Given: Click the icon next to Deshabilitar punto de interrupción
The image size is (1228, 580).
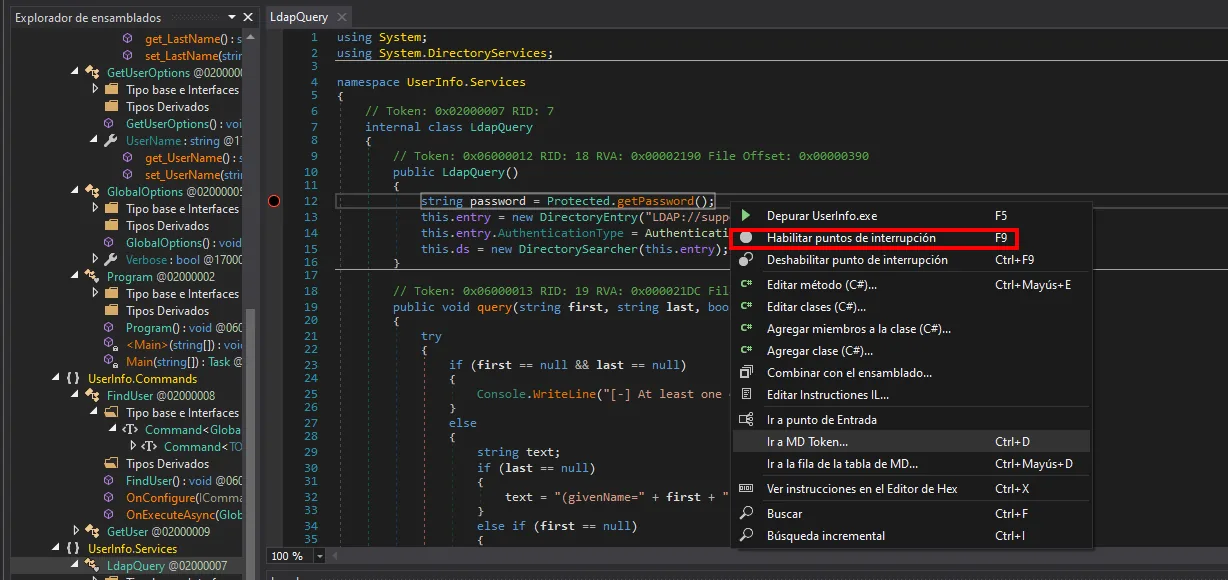Looking at the screenshot, I should tap(745, 260).
